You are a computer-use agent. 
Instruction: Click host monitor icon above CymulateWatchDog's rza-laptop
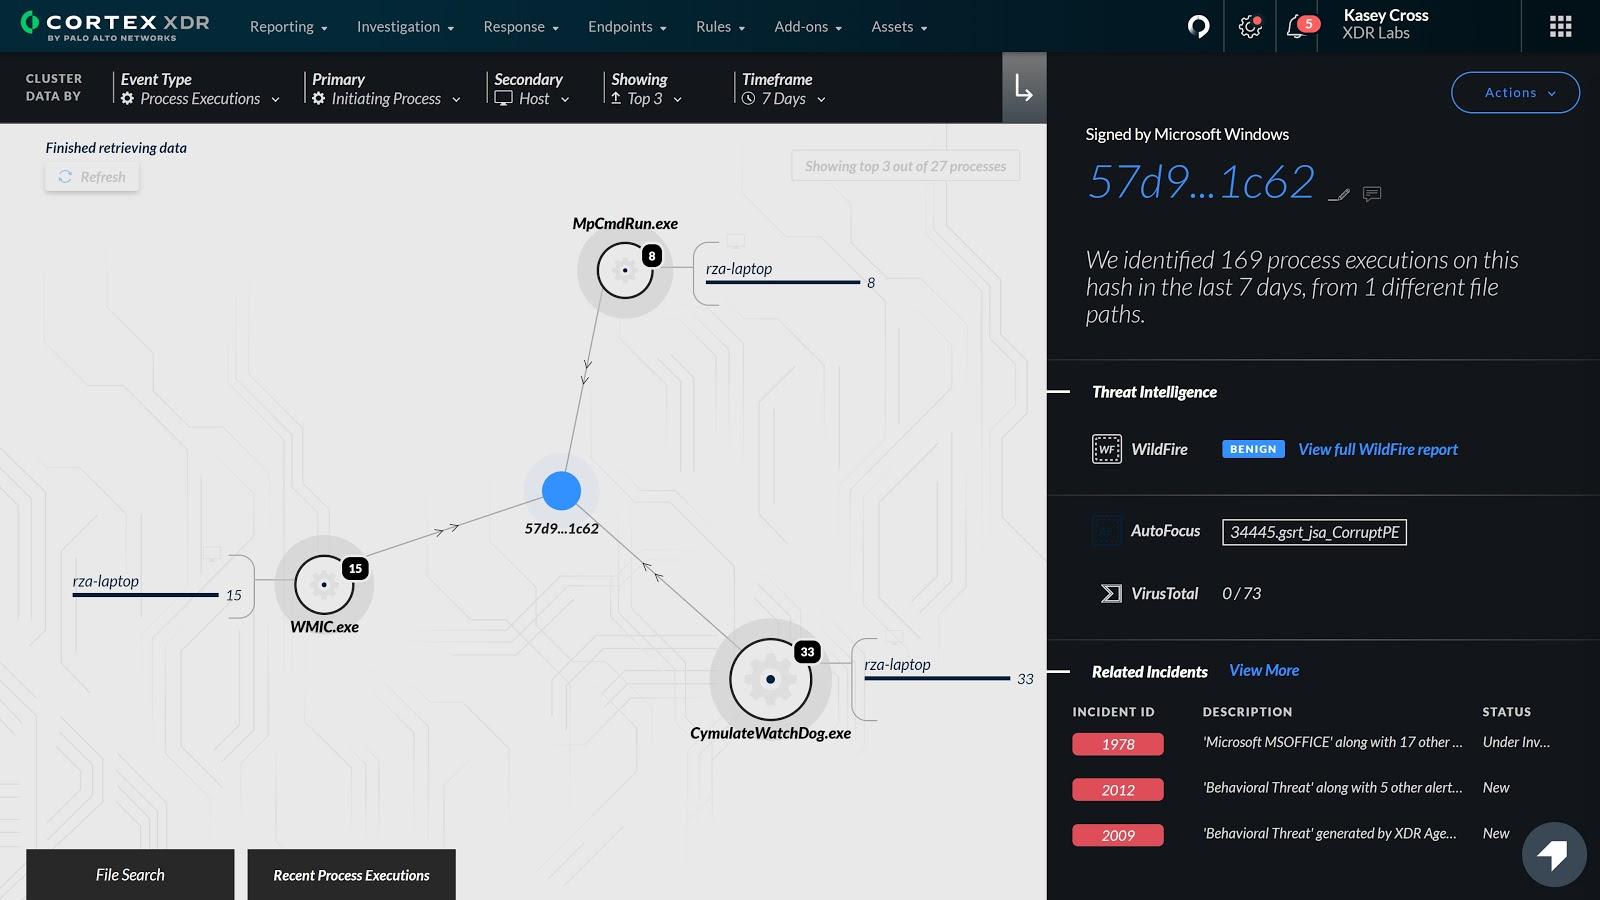[x=894, y=637]
